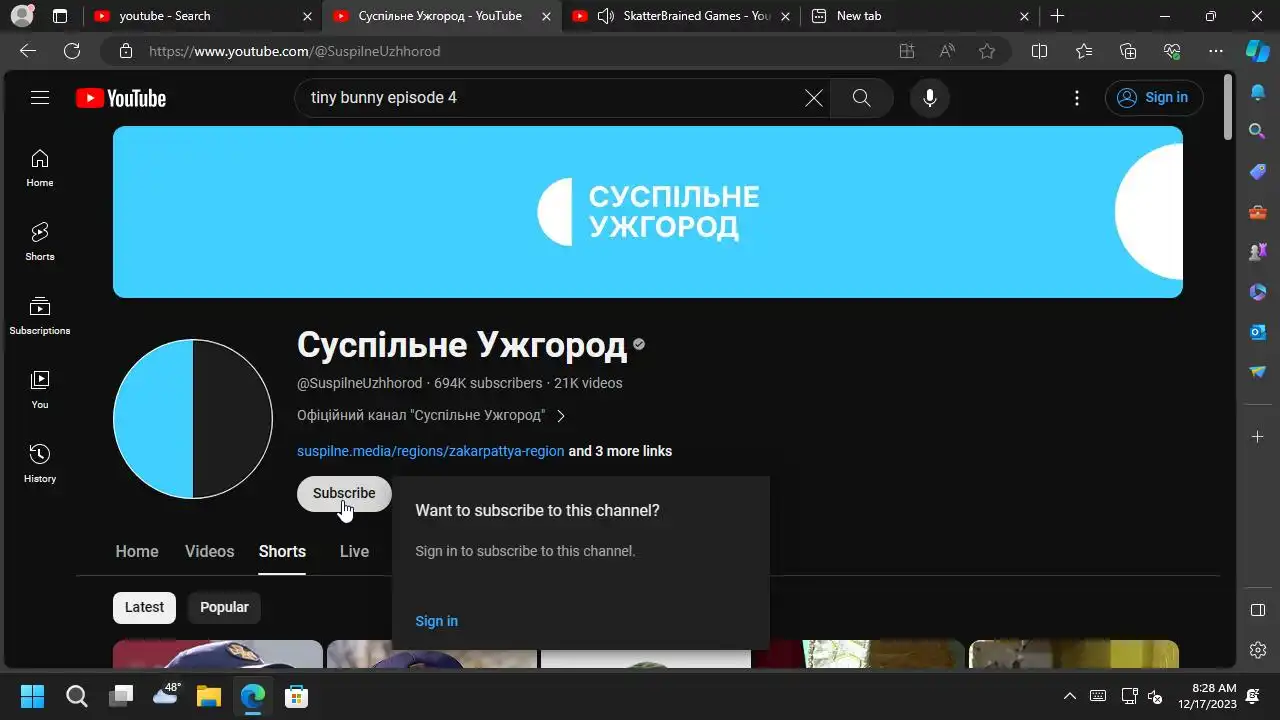The width and height of the screenshot is (1280, 720).
Task: Open Microsoft Store from taskbar
Action: click(x=296, y=696)
